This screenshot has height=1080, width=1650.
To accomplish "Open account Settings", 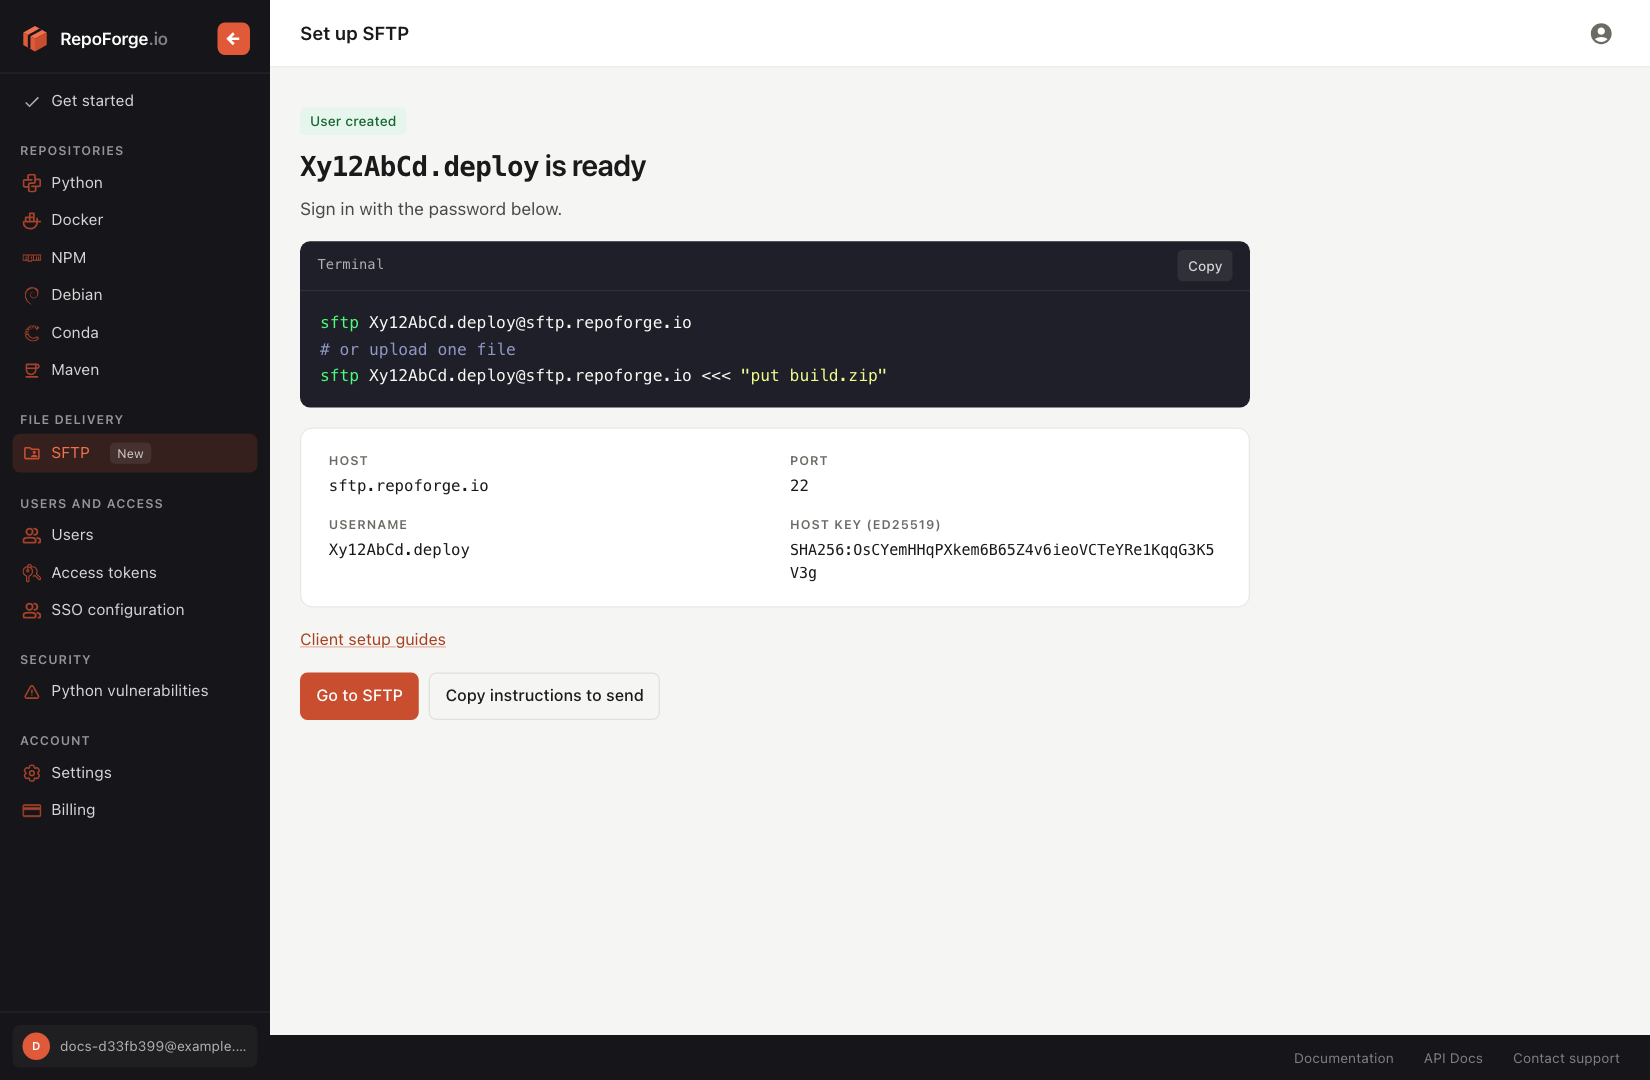I will pyautogui.click(x=135, y=773).
